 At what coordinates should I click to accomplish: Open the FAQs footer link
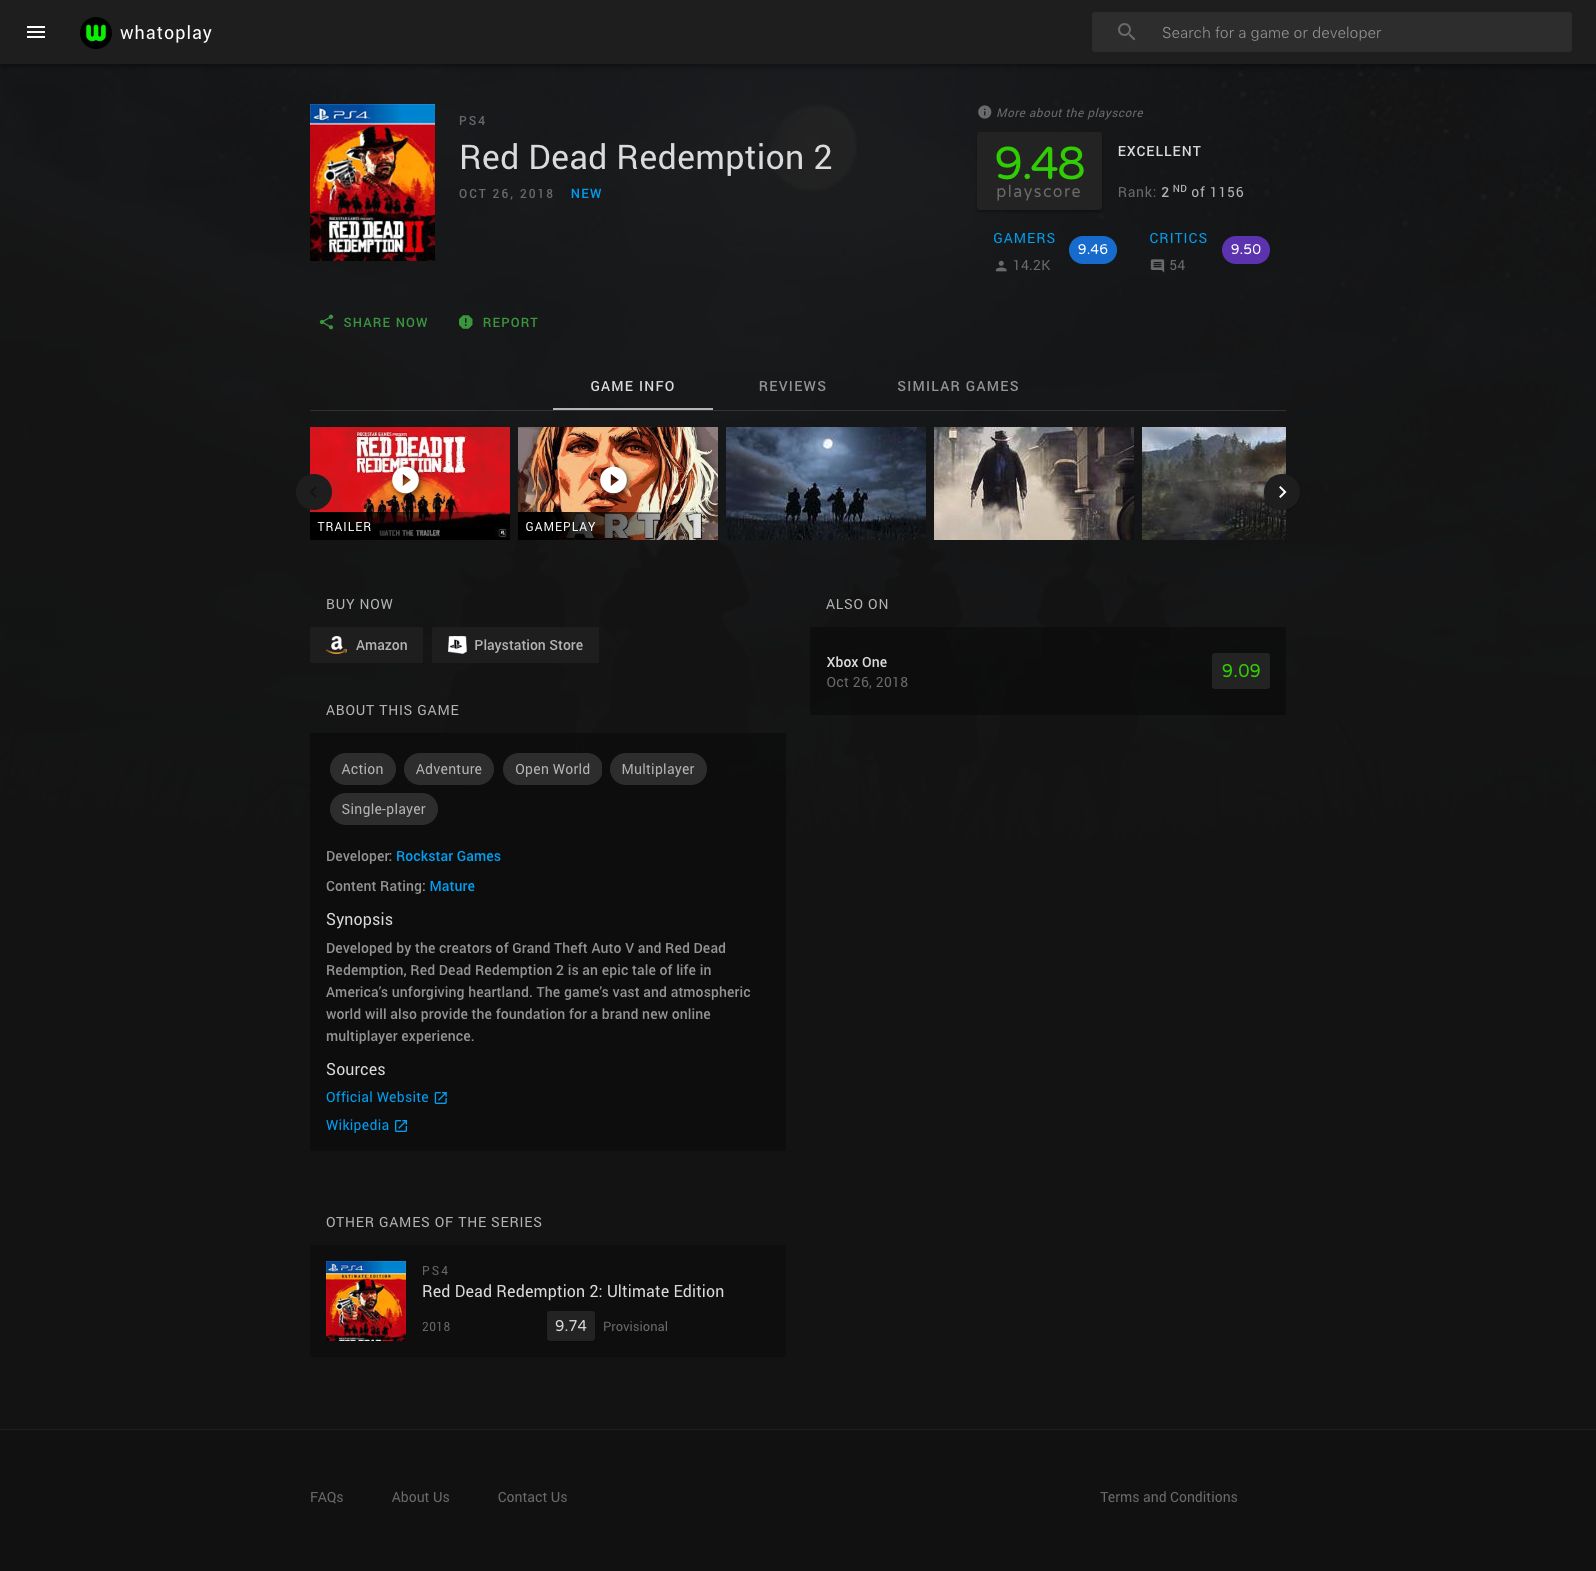(x=327, y=1497)
